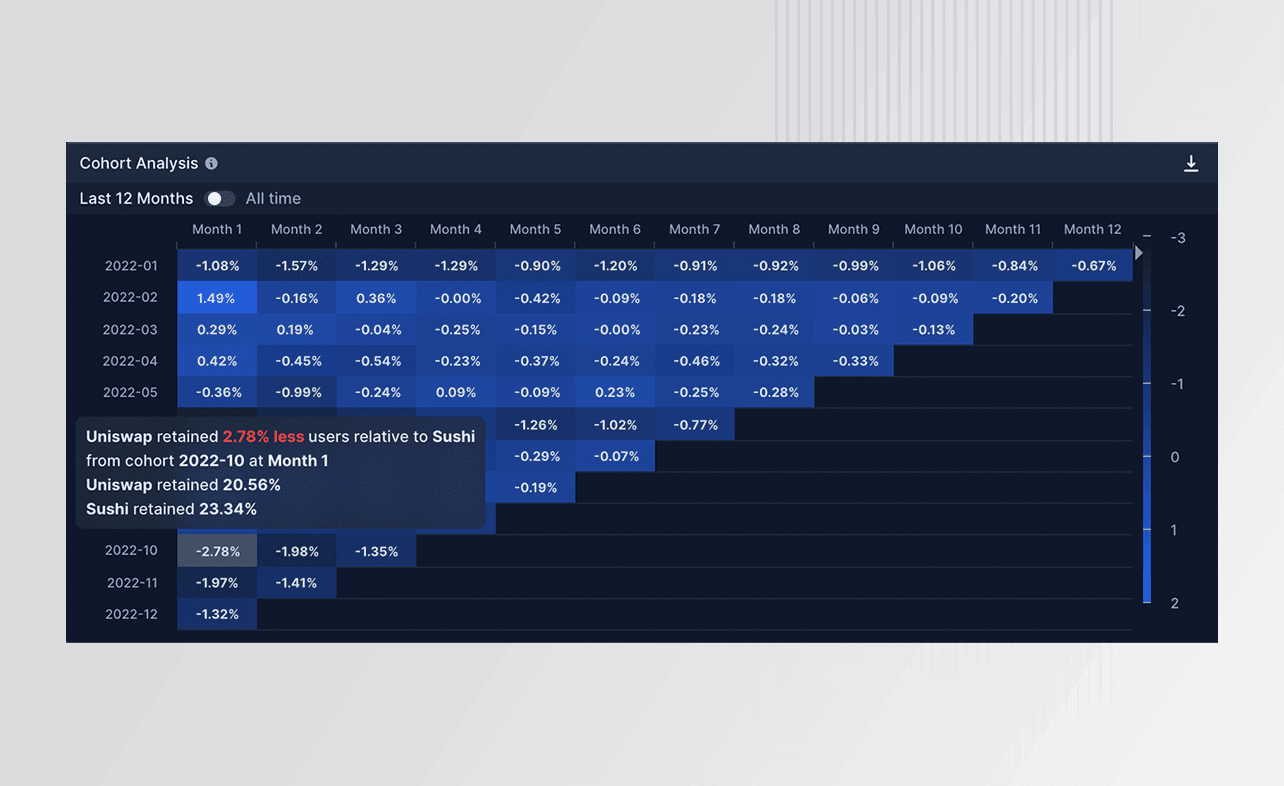Select the 2022-02 cohort row label
The height and width of the screenshot is (786, 1284).
click(x=131, y=298)
